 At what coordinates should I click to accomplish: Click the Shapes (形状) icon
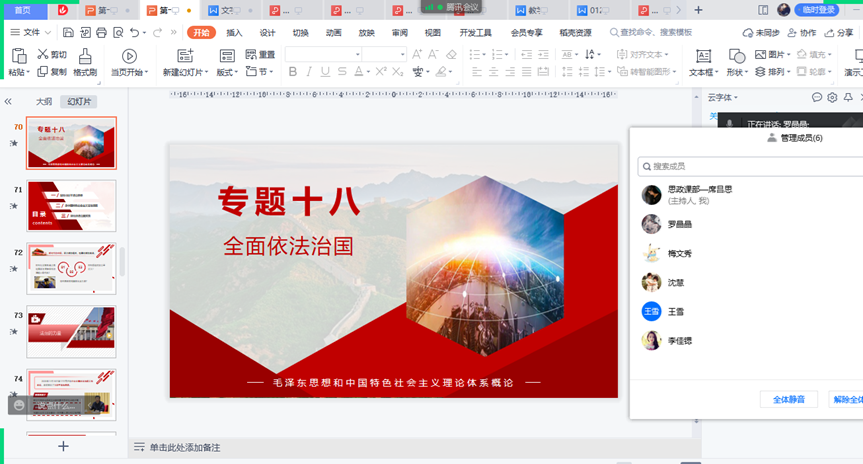[x=735, y=56]
